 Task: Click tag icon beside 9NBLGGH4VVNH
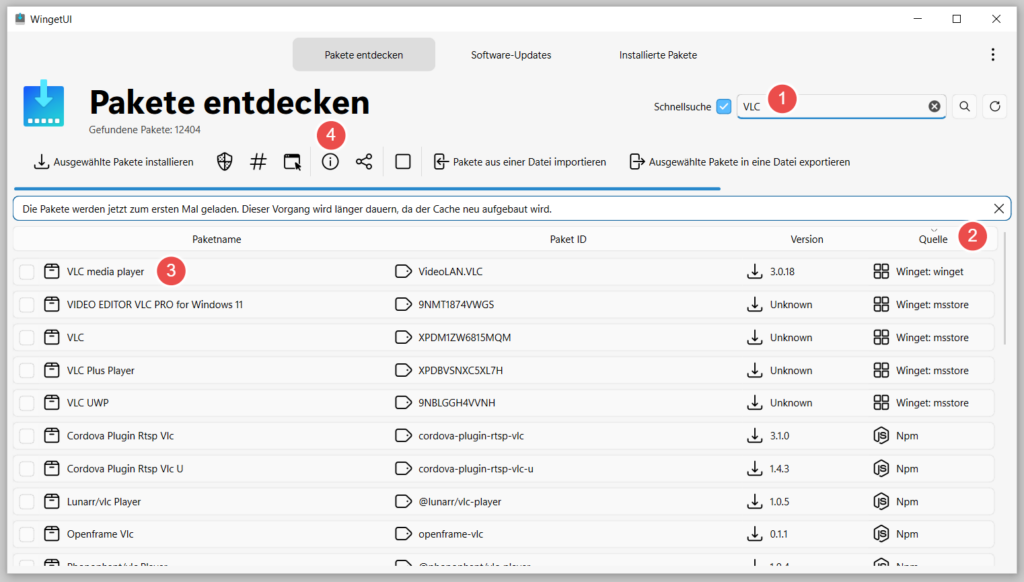pyautogui.click(x=404, y=402)
